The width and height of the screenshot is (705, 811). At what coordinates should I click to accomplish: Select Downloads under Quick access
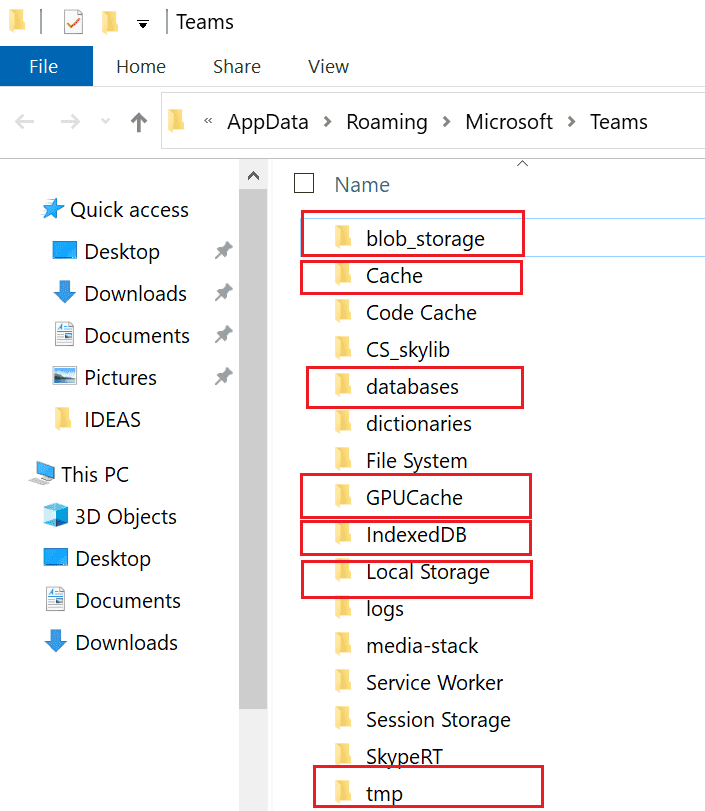[x=135, y=294]
